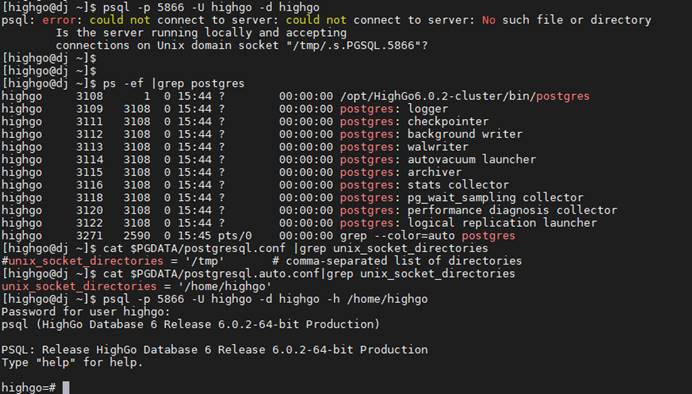Click the 'postgres: checkpointer' process entry
The image size is (692, 394).
[x=414, y=121]
